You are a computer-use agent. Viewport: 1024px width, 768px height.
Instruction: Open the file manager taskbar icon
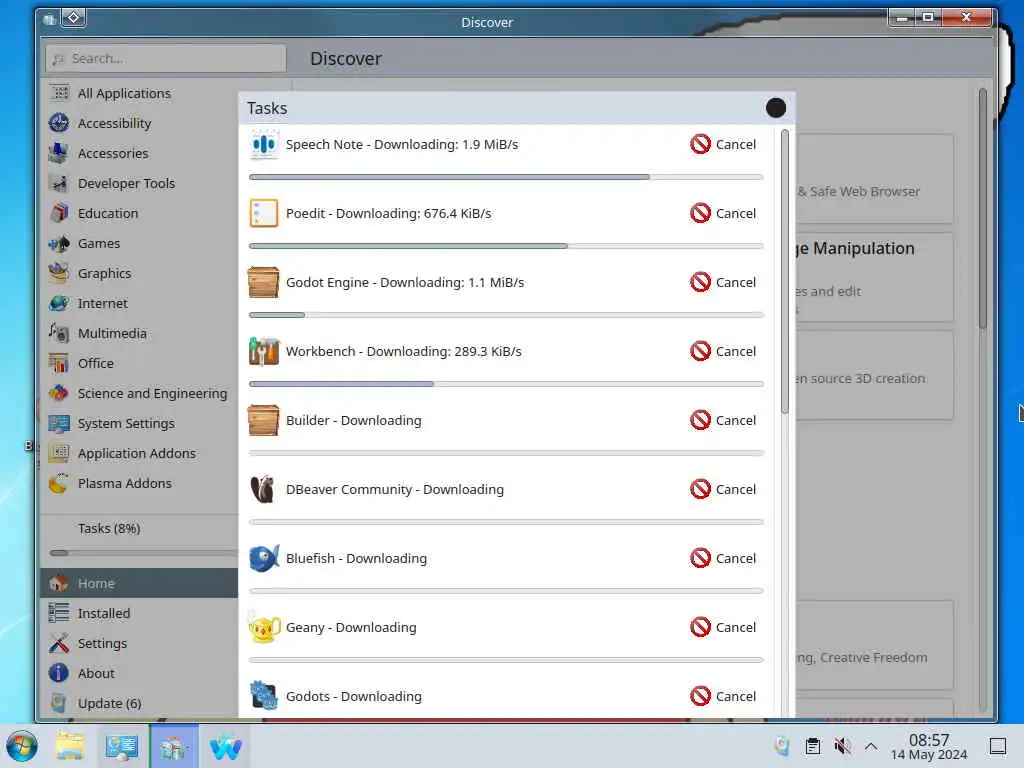pyautogui.click(x=70, y=746)
